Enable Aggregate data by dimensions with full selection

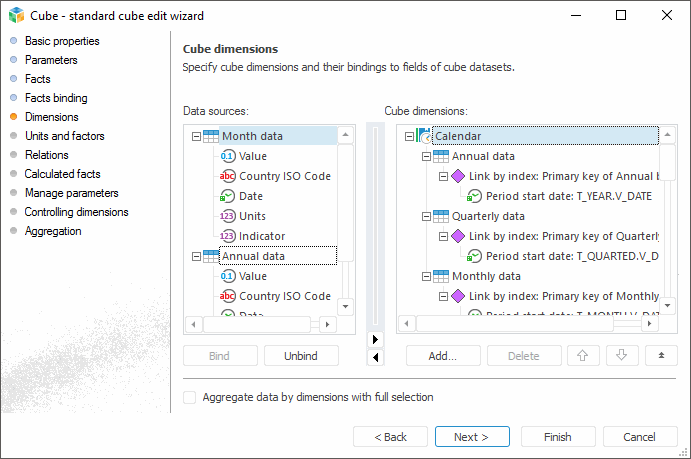[190, 397]
